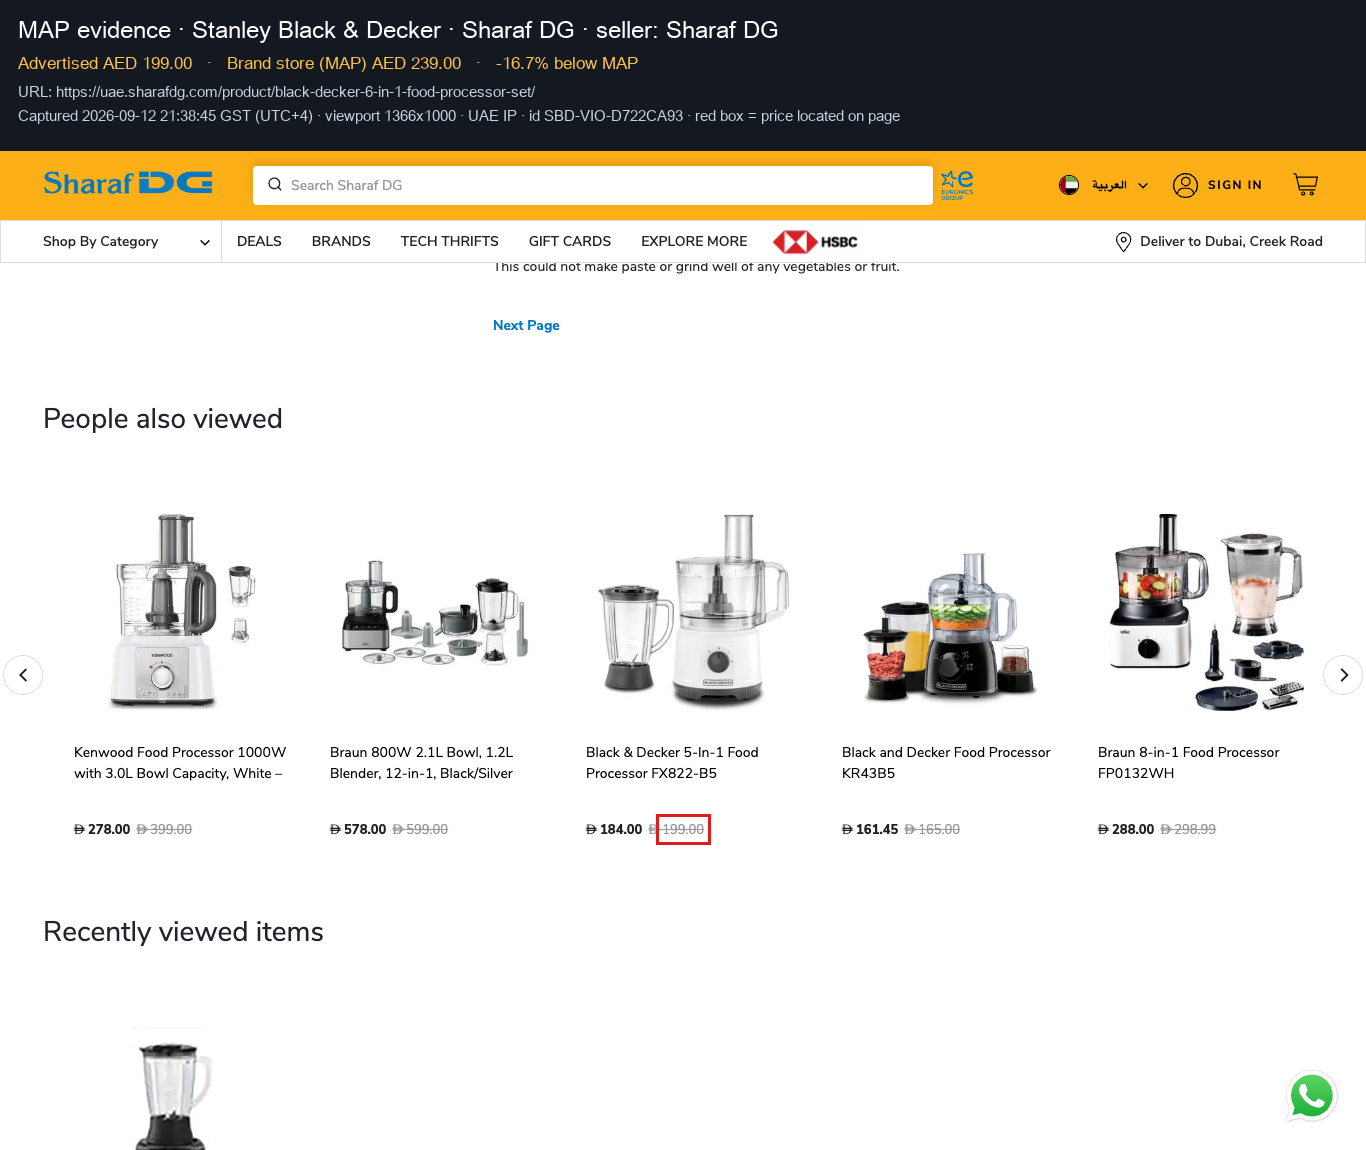The image size is (1366, 1150).
Task: Click the Recently viewed items heading
Action: 183,932
